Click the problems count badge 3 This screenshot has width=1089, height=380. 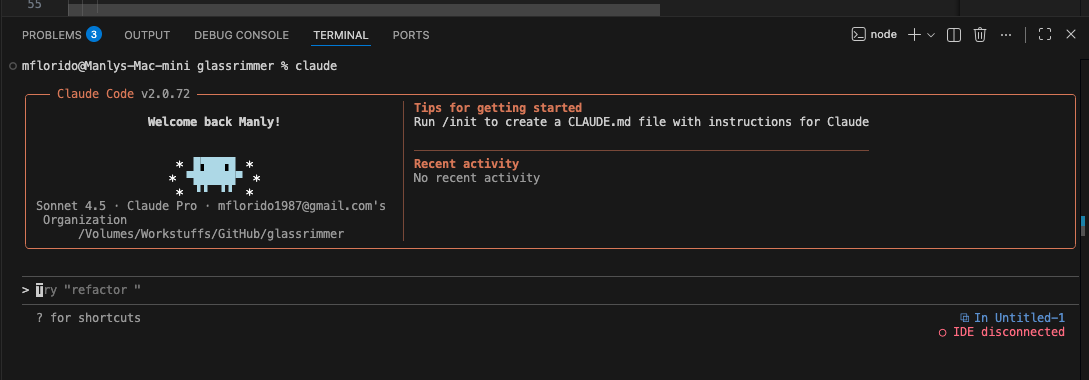(x=94, y=34)
